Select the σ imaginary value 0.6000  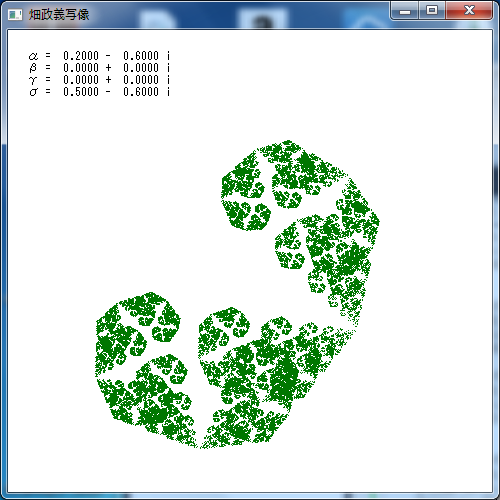coord(141,92)
